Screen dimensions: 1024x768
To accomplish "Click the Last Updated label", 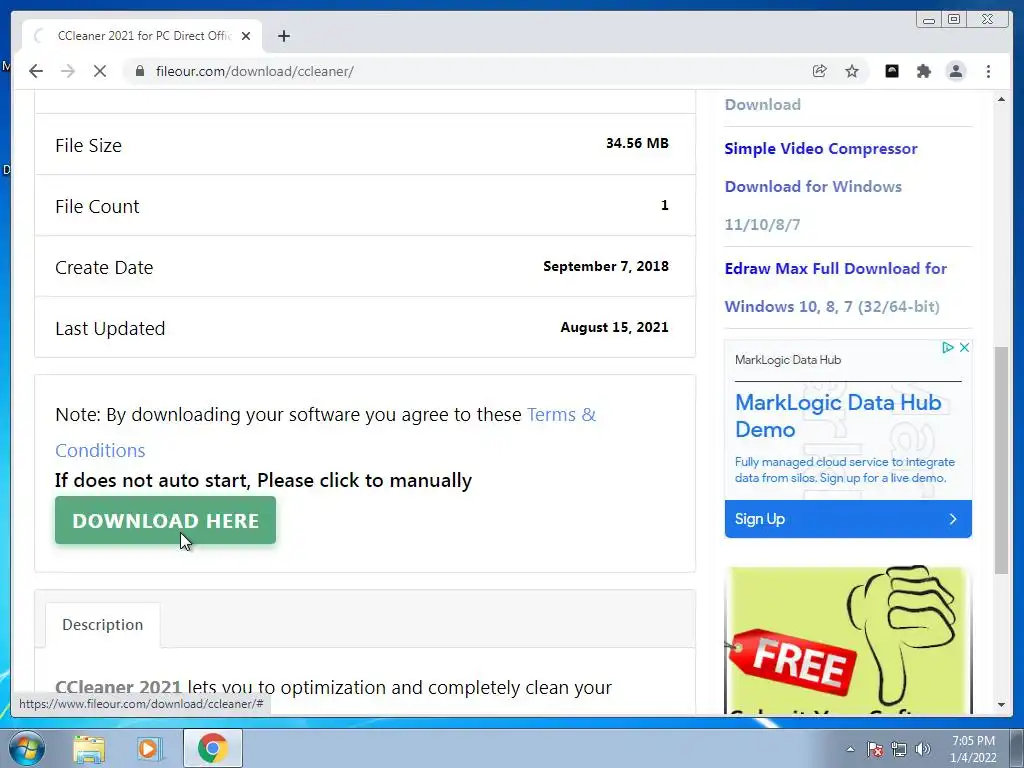I will [x=110, y=328].
